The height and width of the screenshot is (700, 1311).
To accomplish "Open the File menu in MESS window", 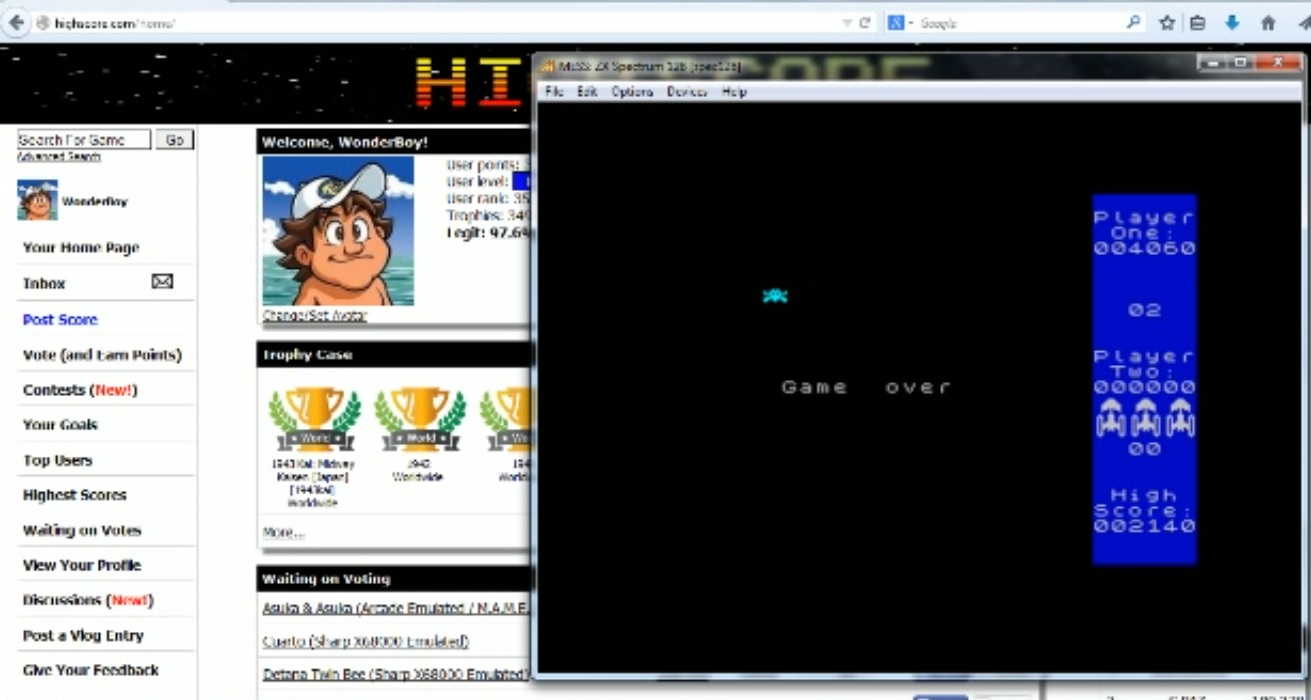I will coord(554,91).
